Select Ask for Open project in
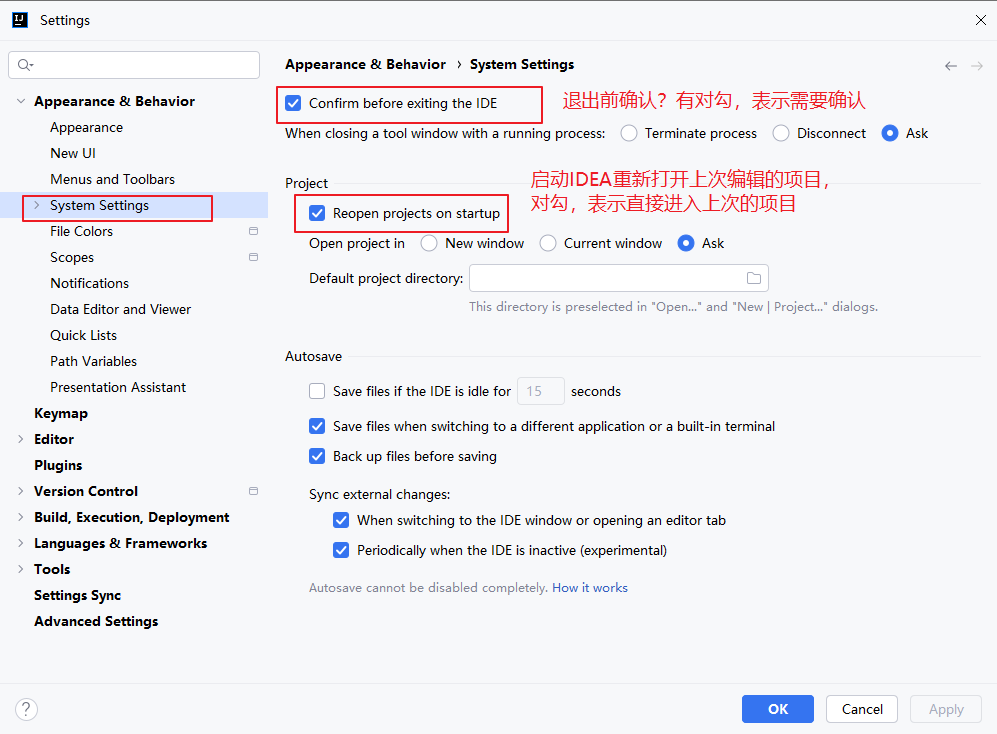Viewport: 997px width, 734px height. click(x=685, y=243)
